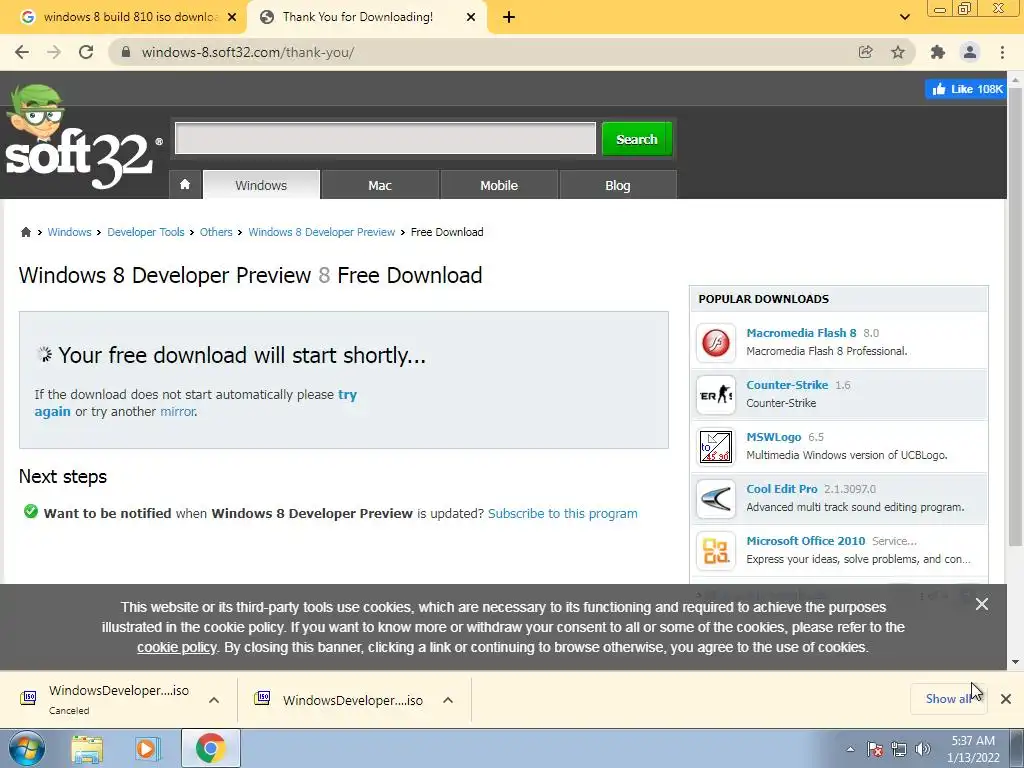Open the Chrome extensions puzzle icon
Image resolution: width=1024 pixels, height=768 pixels.
click(x=938, y=52)
